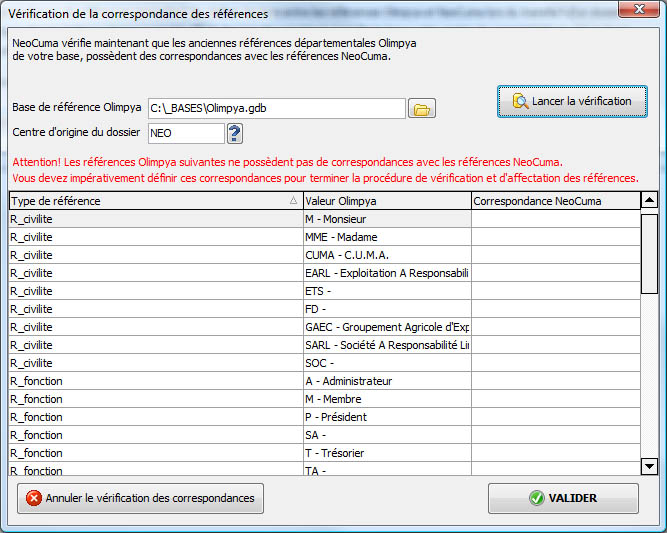Click R_fonction cell in the Trésorier row
The width and height of the screenshot is (667, 533).
coord(156,453)
